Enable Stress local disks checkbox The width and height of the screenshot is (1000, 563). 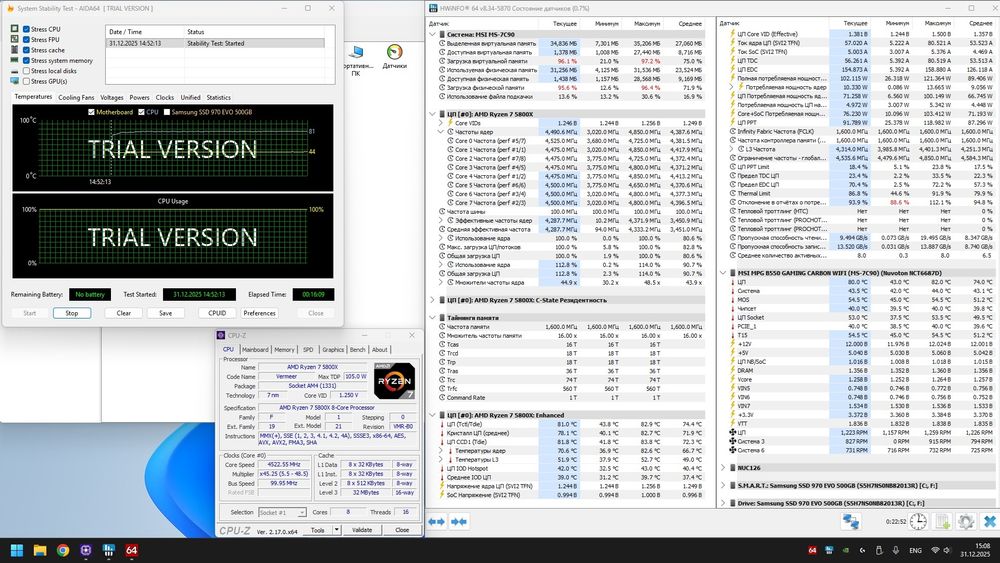pyautogui.click(x=26, y=71)
